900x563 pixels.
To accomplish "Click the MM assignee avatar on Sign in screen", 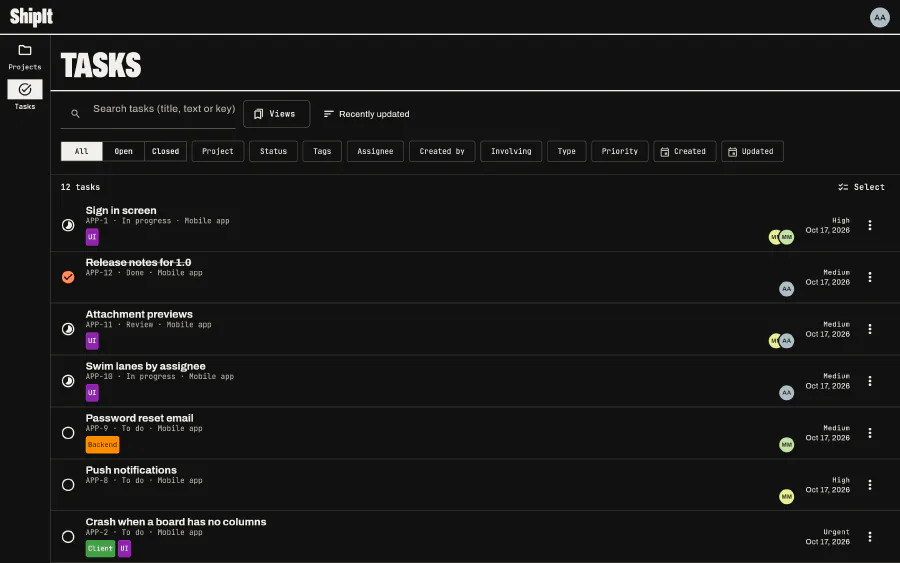I will [x=787, y=237].
